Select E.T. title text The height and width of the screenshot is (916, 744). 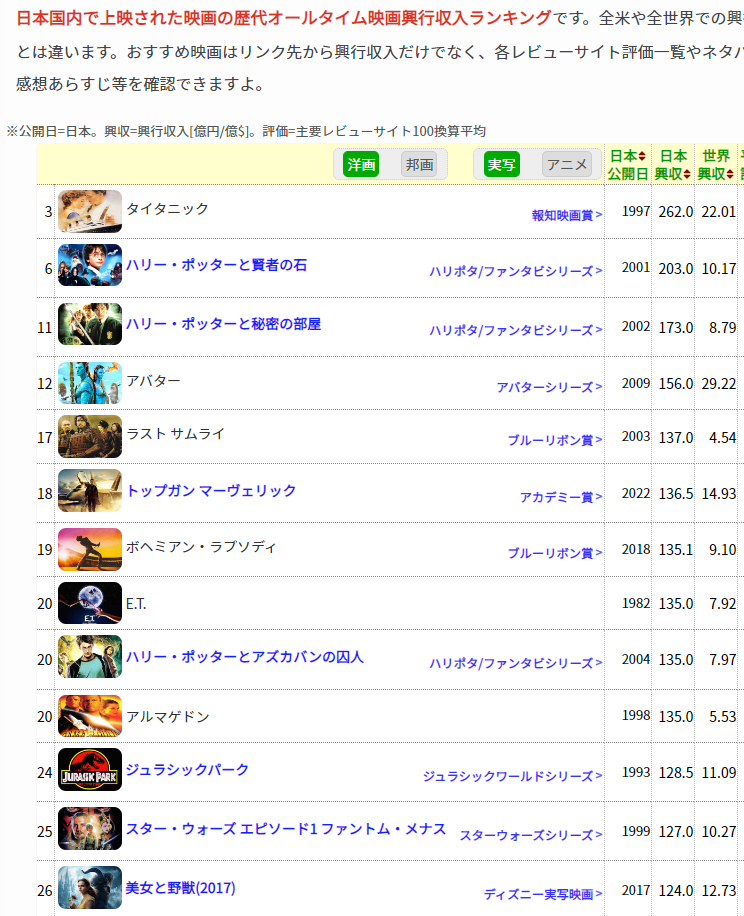click(136, 603)
